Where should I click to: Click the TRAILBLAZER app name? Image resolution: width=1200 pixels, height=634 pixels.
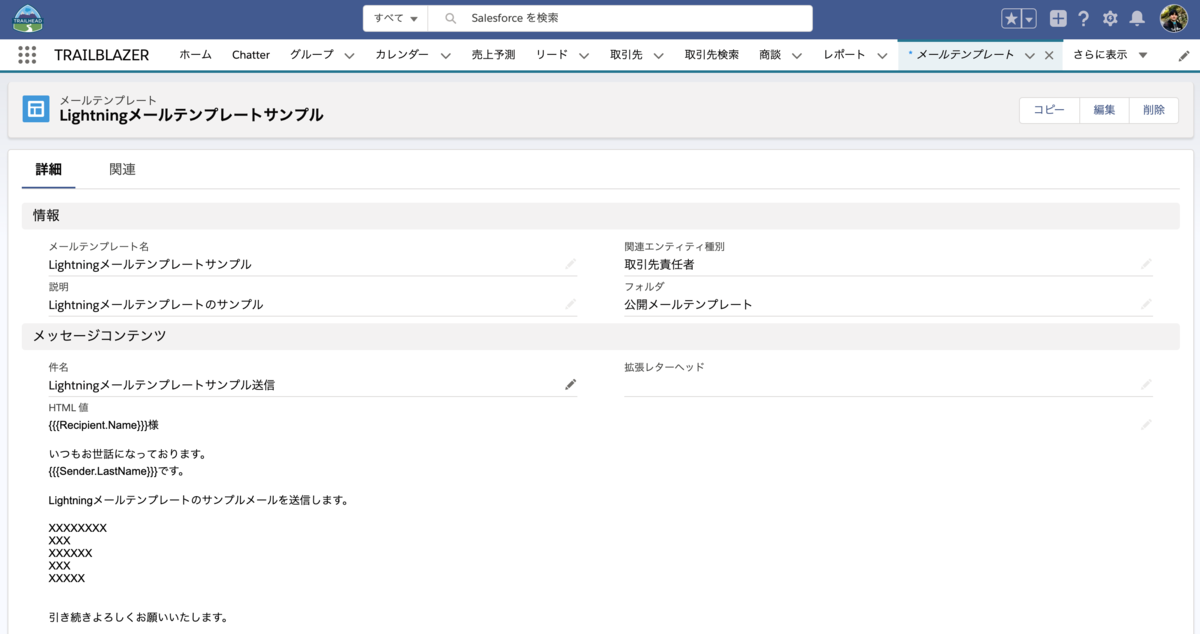pos(101,55)
